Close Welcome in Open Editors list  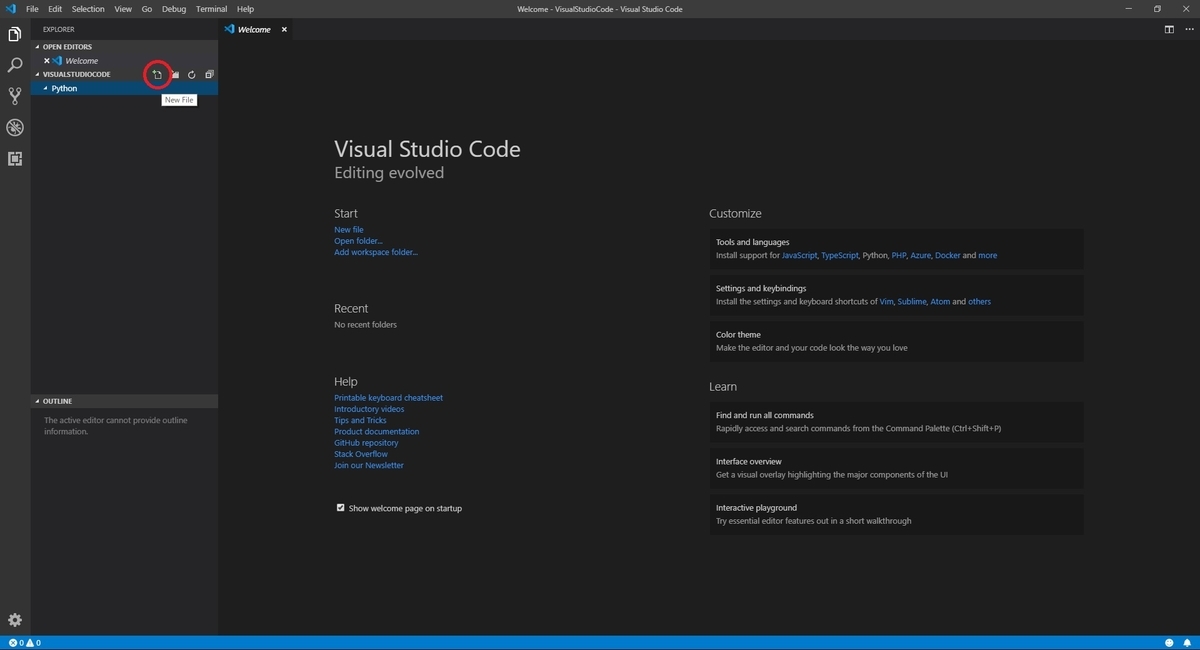46,61
